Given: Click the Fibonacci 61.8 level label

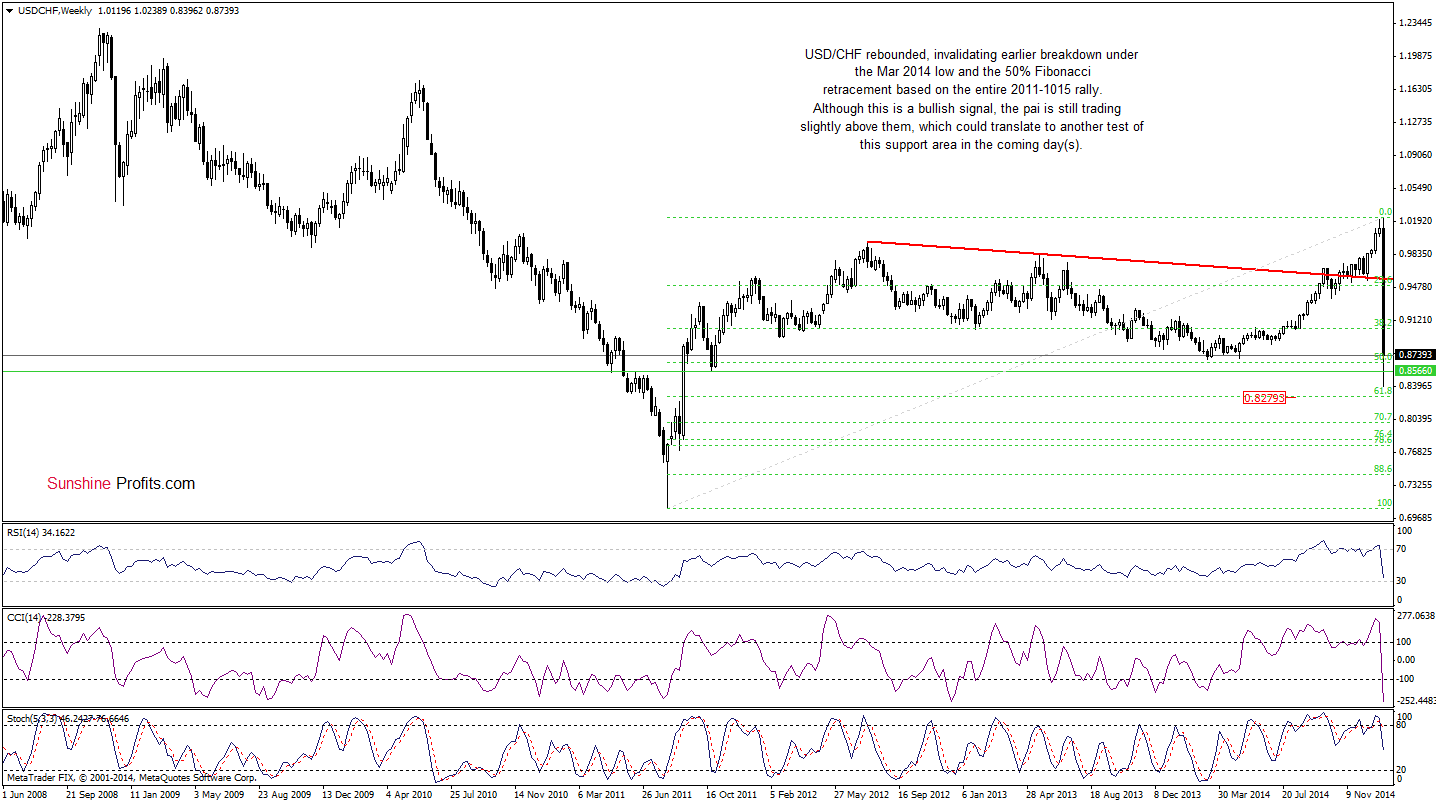Looking at the screenshot, I should (x=1384, y=391).
